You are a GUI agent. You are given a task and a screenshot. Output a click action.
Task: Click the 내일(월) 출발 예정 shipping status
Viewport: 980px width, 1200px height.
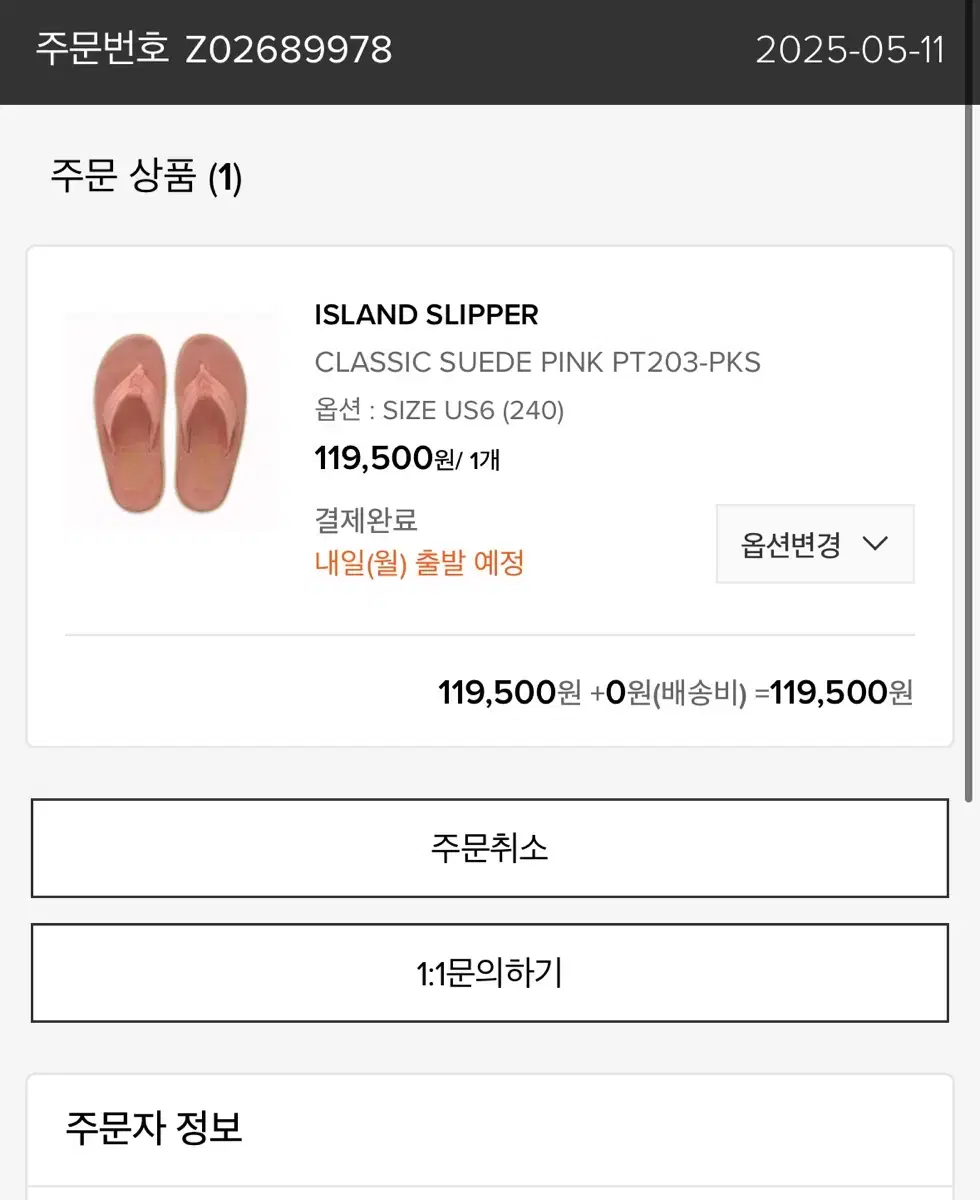click(x=420, y=563)
